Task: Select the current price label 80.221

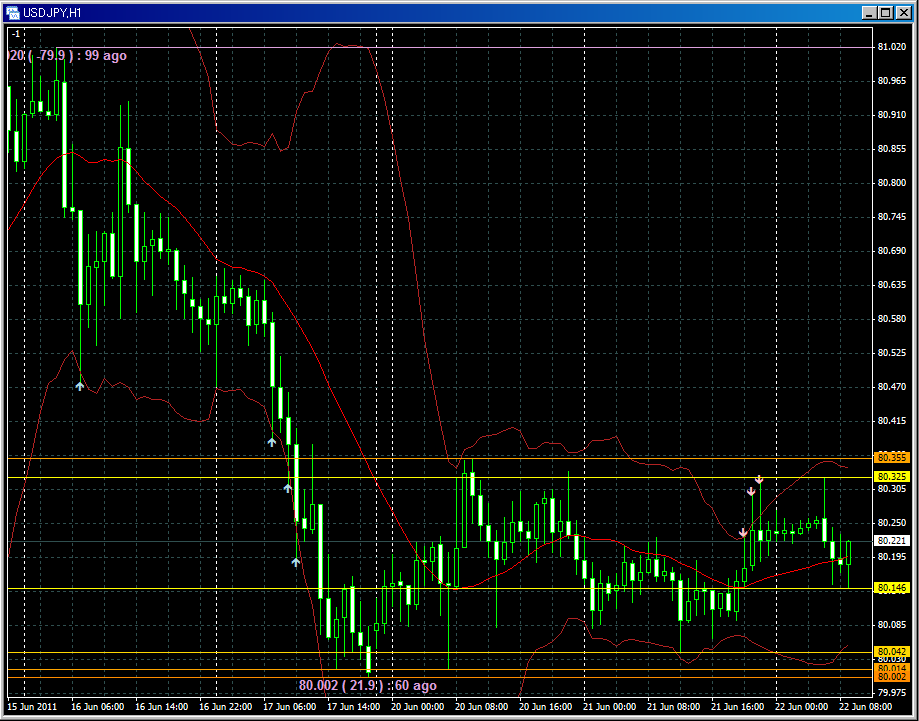Action: point(890,541)
